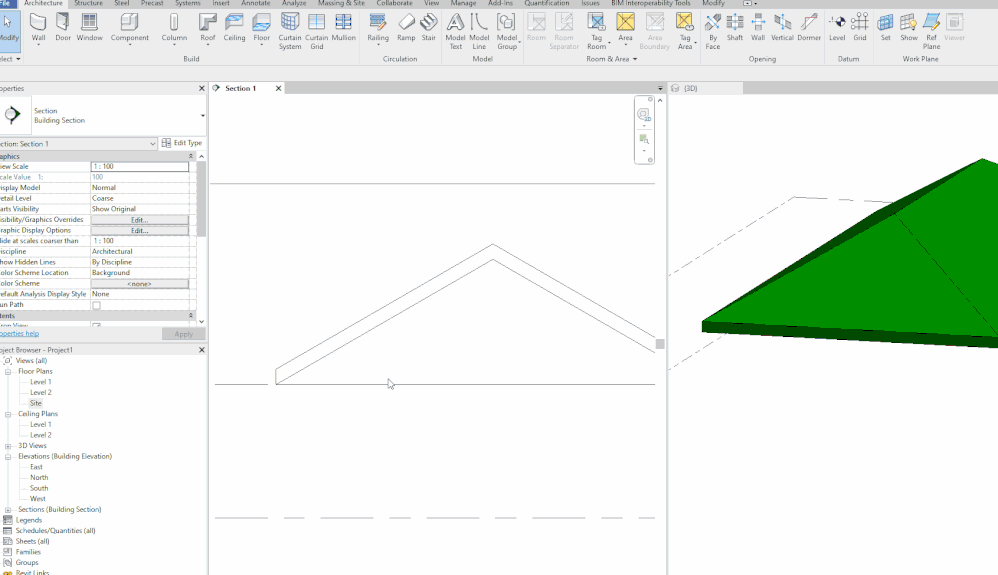Open the Manage ribbon tab
The image size is (998, 575).
(x=463, y=3)
